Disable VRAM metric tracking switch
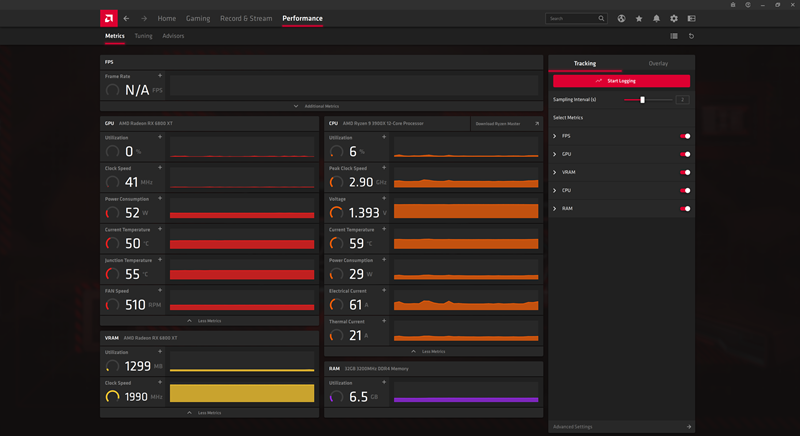The width and height of the screenshot is (800, 436). tap(685, 172)
